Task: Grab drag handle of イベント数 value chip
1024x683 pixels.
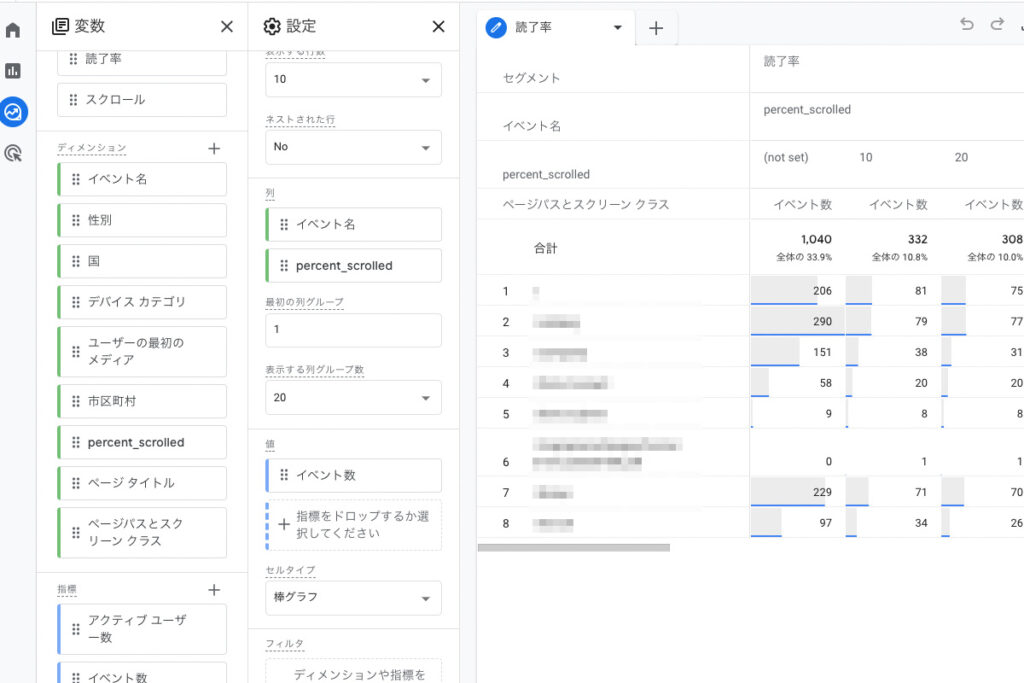Action: click(284, 475)
